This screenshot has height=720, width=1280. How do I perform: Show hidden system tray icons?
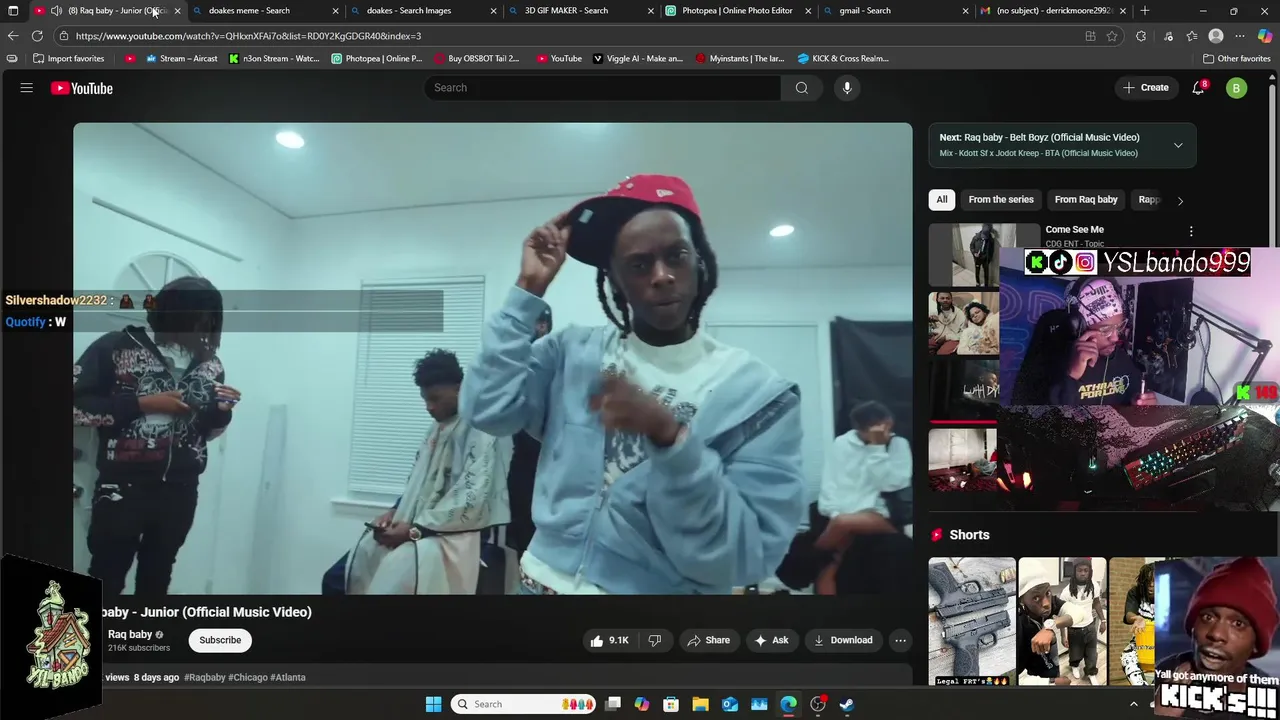[1133, 704]
